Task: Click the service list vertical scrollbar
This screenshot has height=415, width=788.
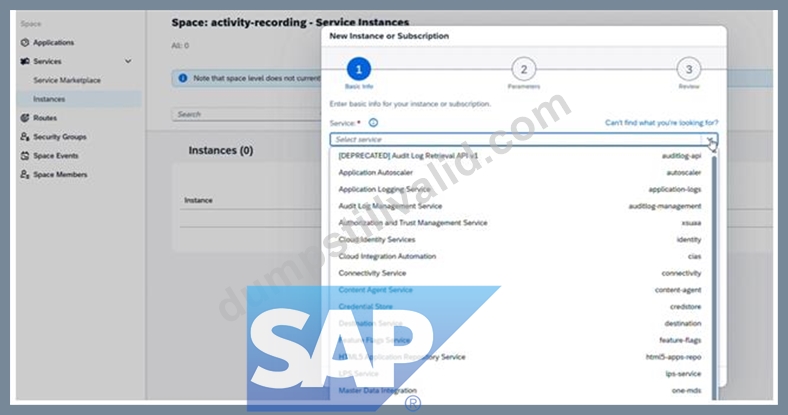Action: pyautogui.click(x=714, y=276)
